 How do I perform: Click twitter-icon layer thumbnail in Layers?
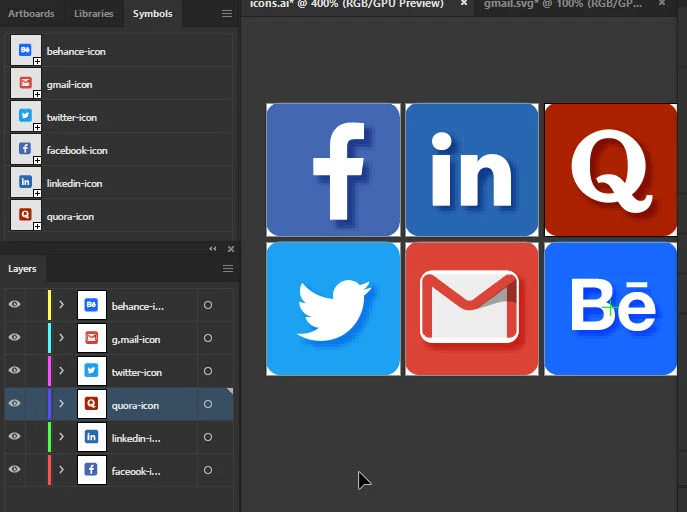[92, 371]
